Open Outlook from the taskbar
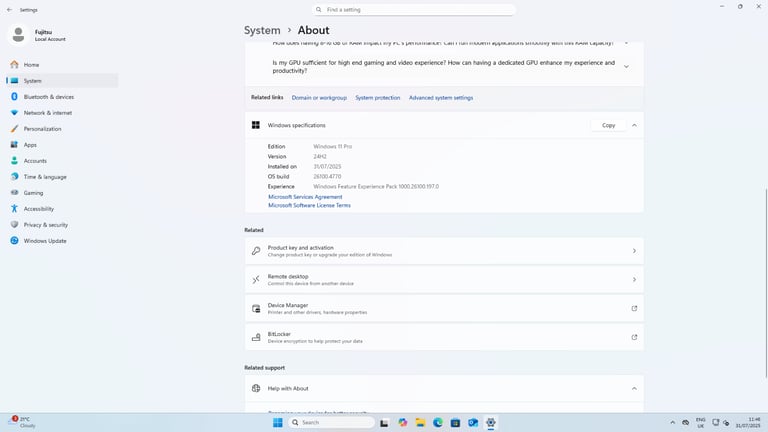Image resolution: width=768 pixels, height=432 pixels. (x=473, y=423)
